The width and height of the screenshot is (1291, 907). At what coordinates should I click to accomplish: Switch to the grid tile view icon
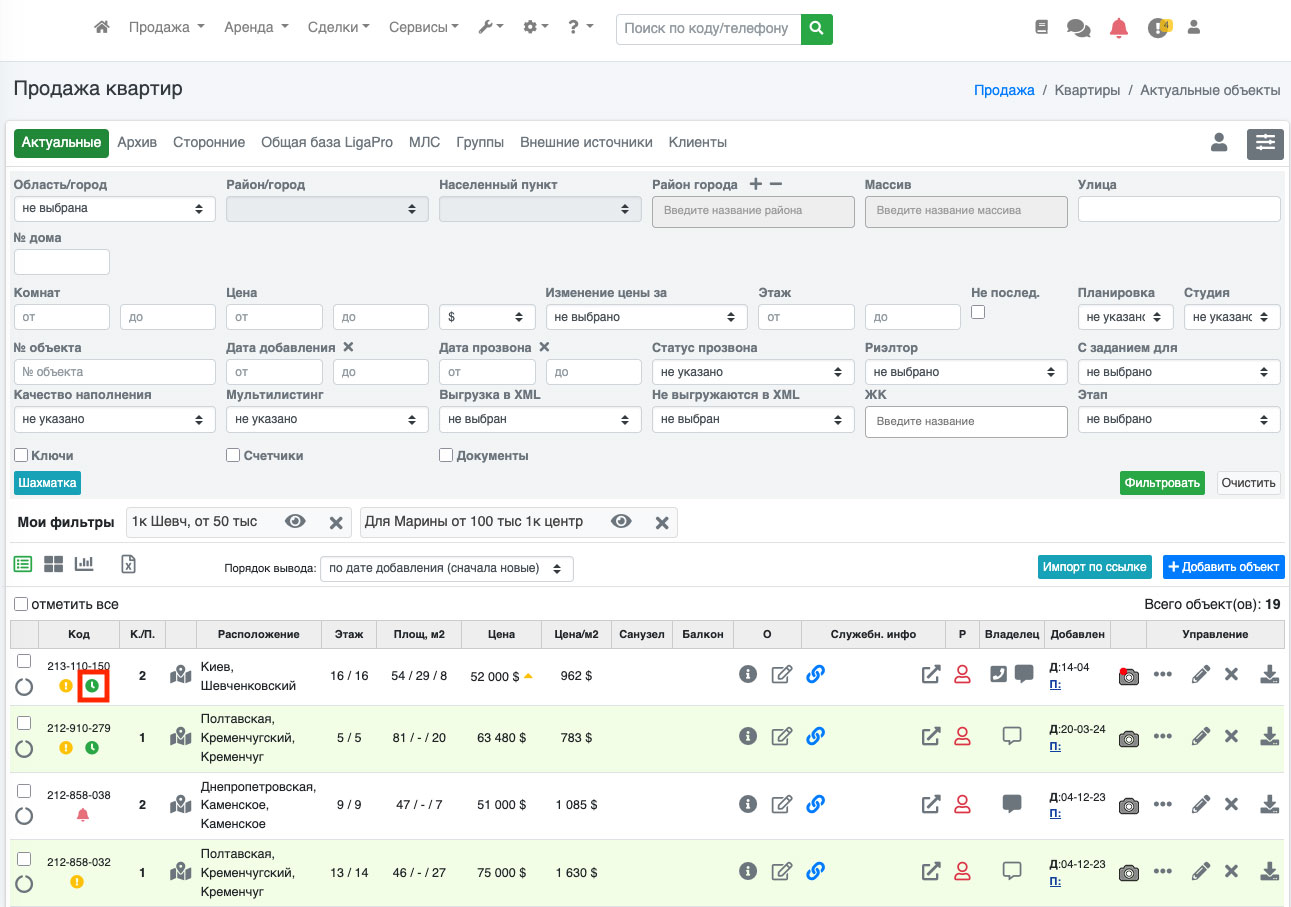tap(53, 564)
